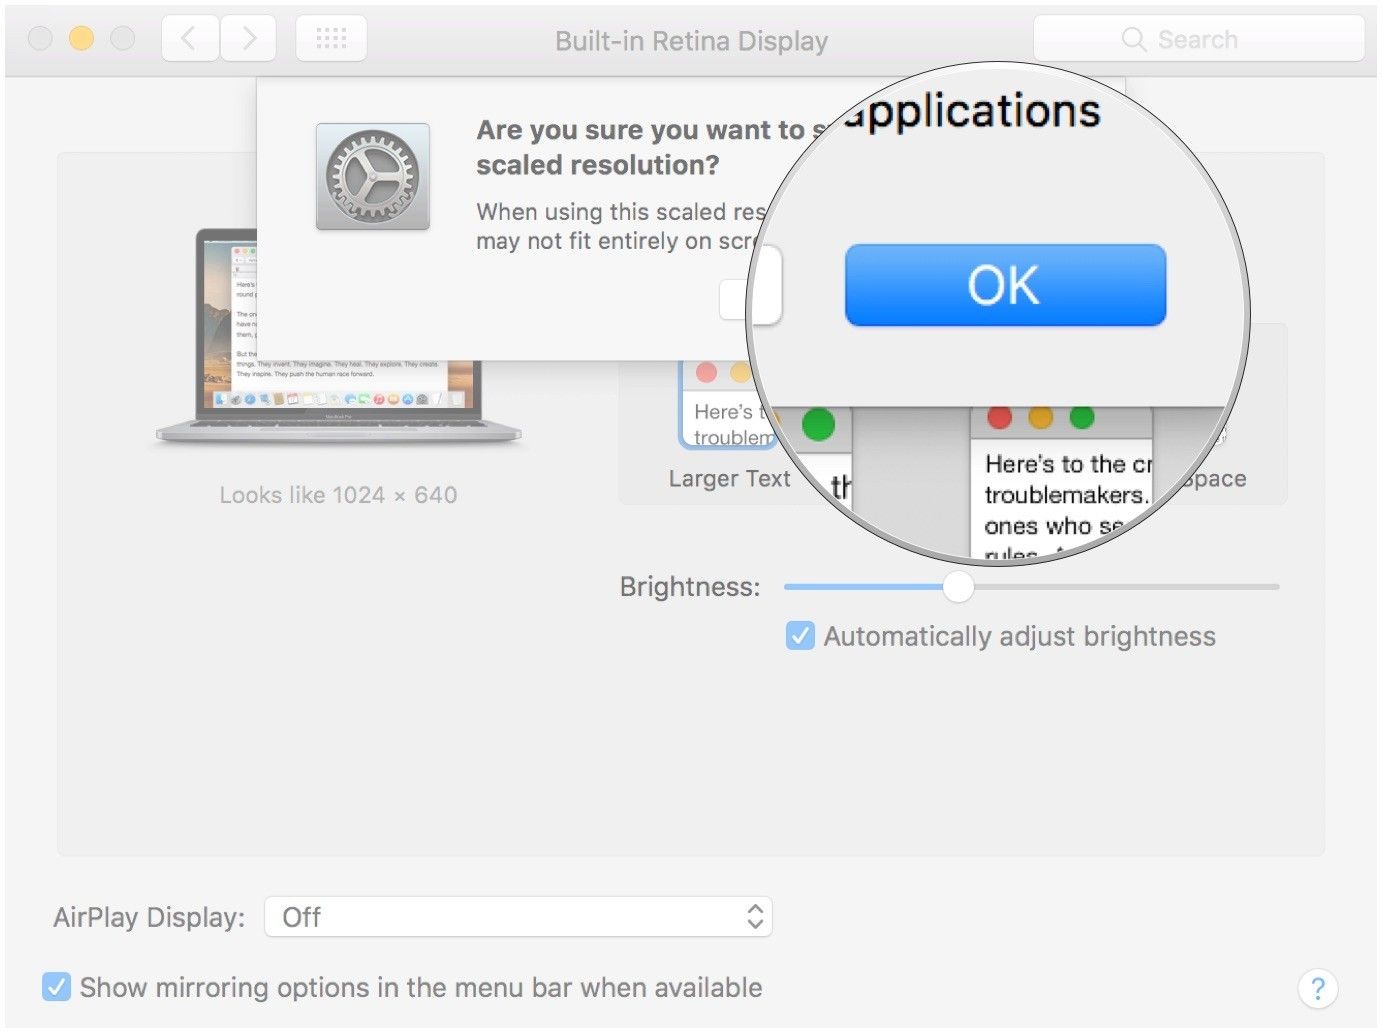Go forward with the right chevron button
Viewport: 1382px width, 1032px height.
point(249,39)
